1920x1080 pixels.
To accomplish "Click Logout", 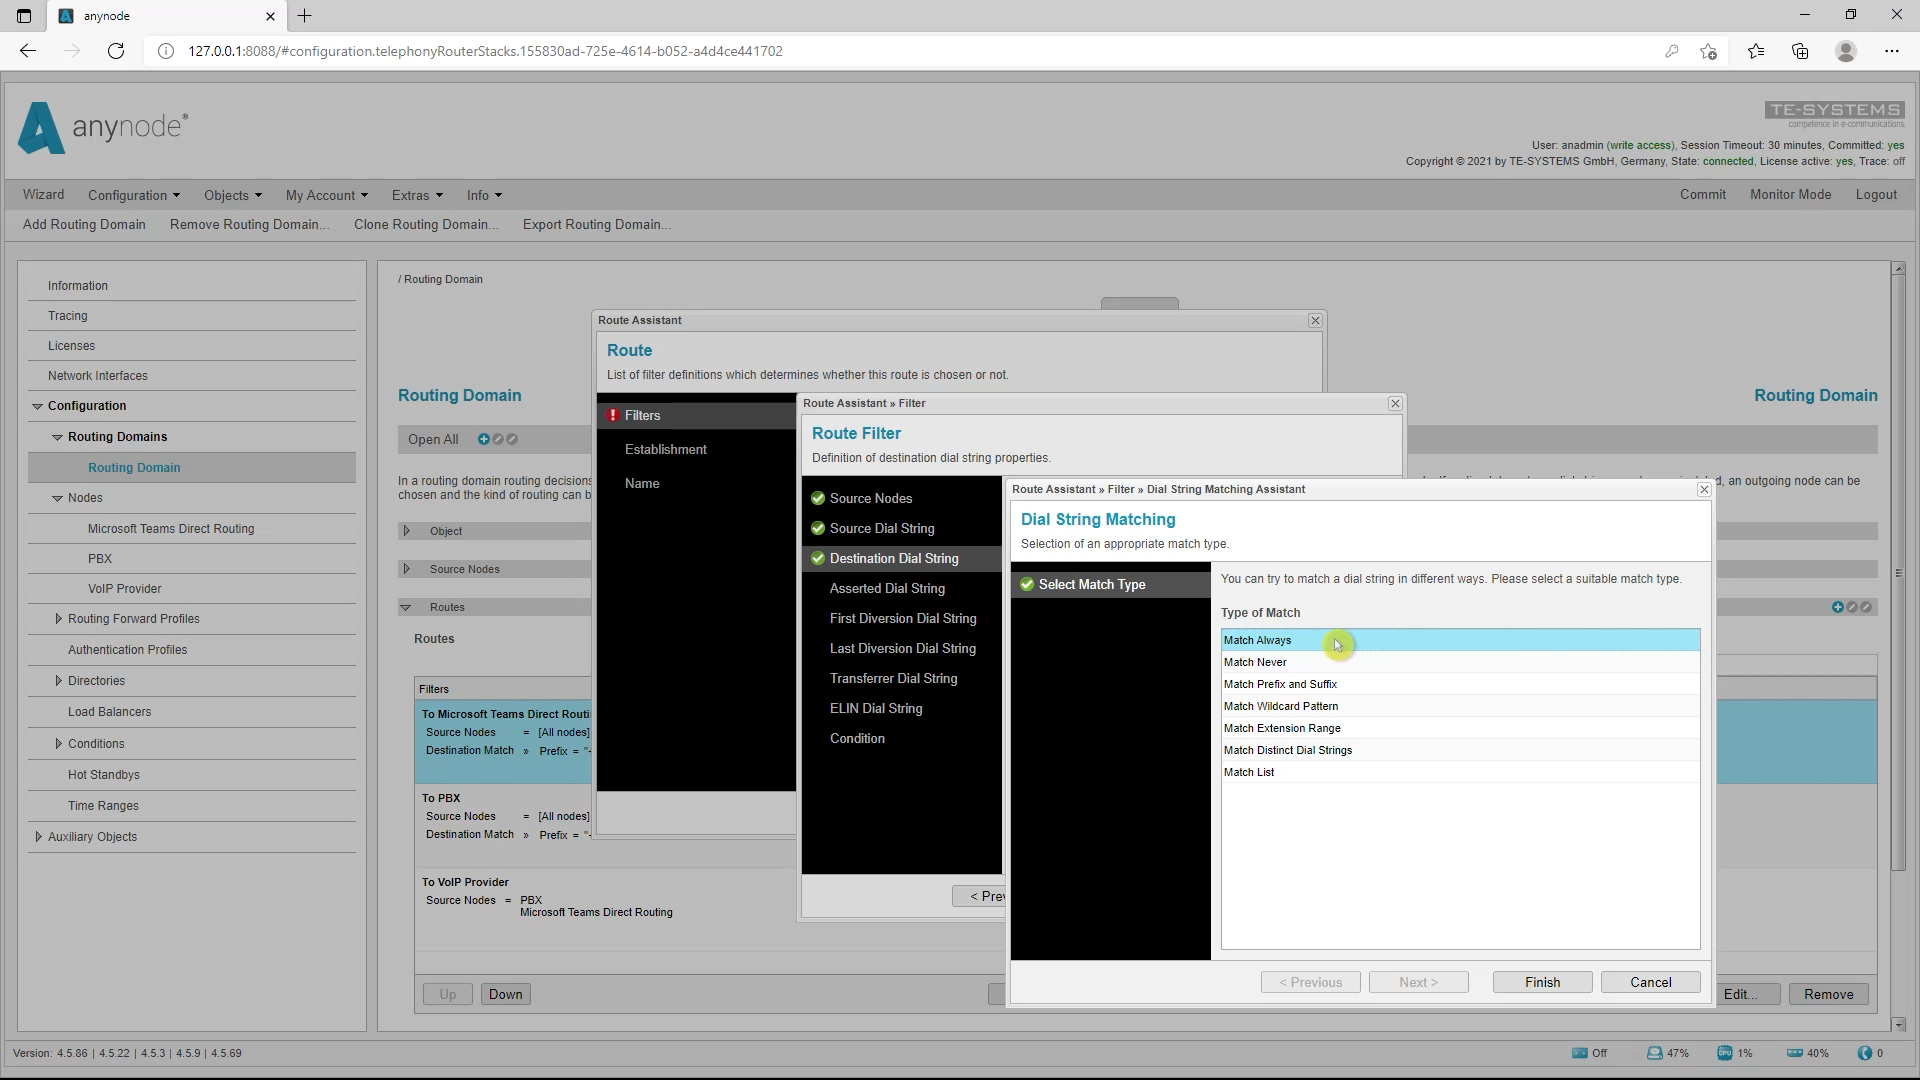I will tap(1876, 195).
